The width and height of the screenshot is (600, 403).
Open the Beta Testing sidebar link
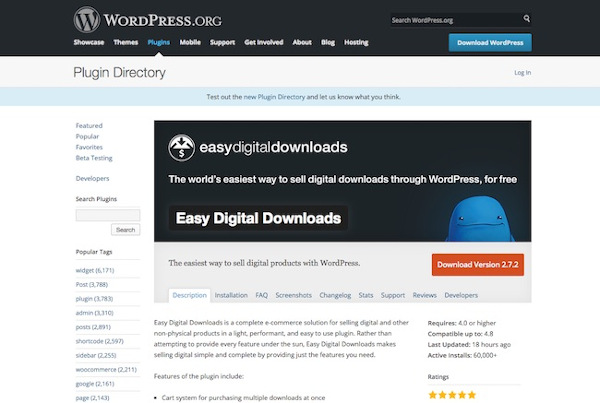(x=94, y=158)
